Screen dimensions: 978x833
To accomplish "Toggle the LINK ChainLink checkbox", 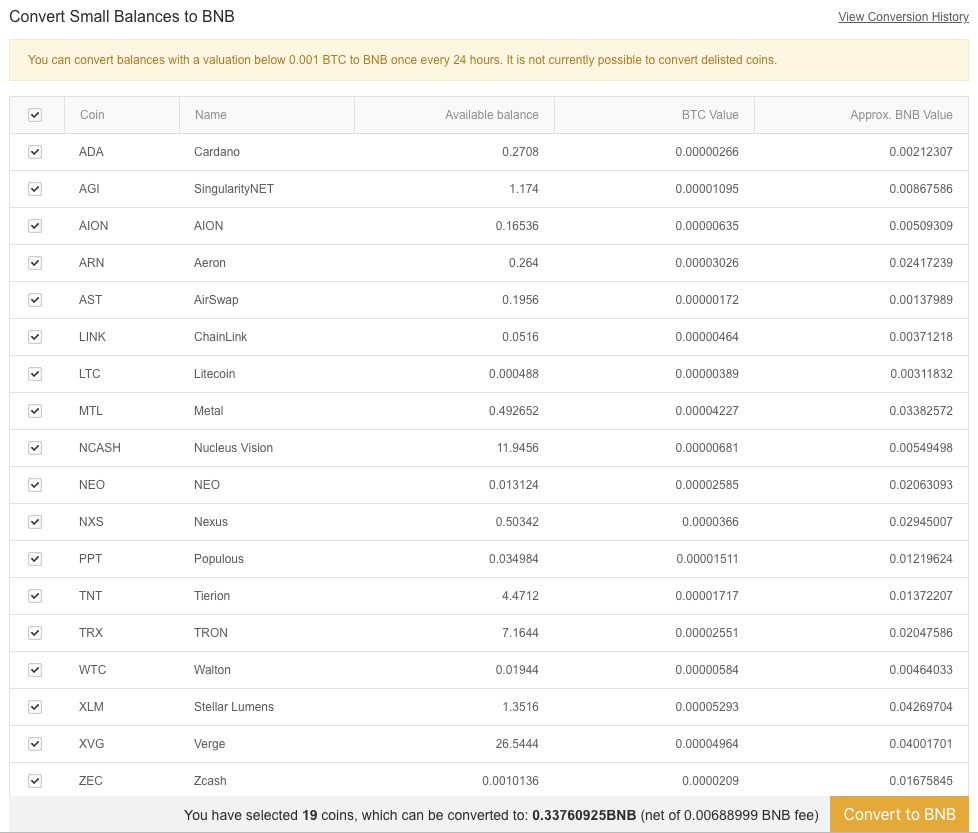I will pyautogui.click(x=35, y=337).
